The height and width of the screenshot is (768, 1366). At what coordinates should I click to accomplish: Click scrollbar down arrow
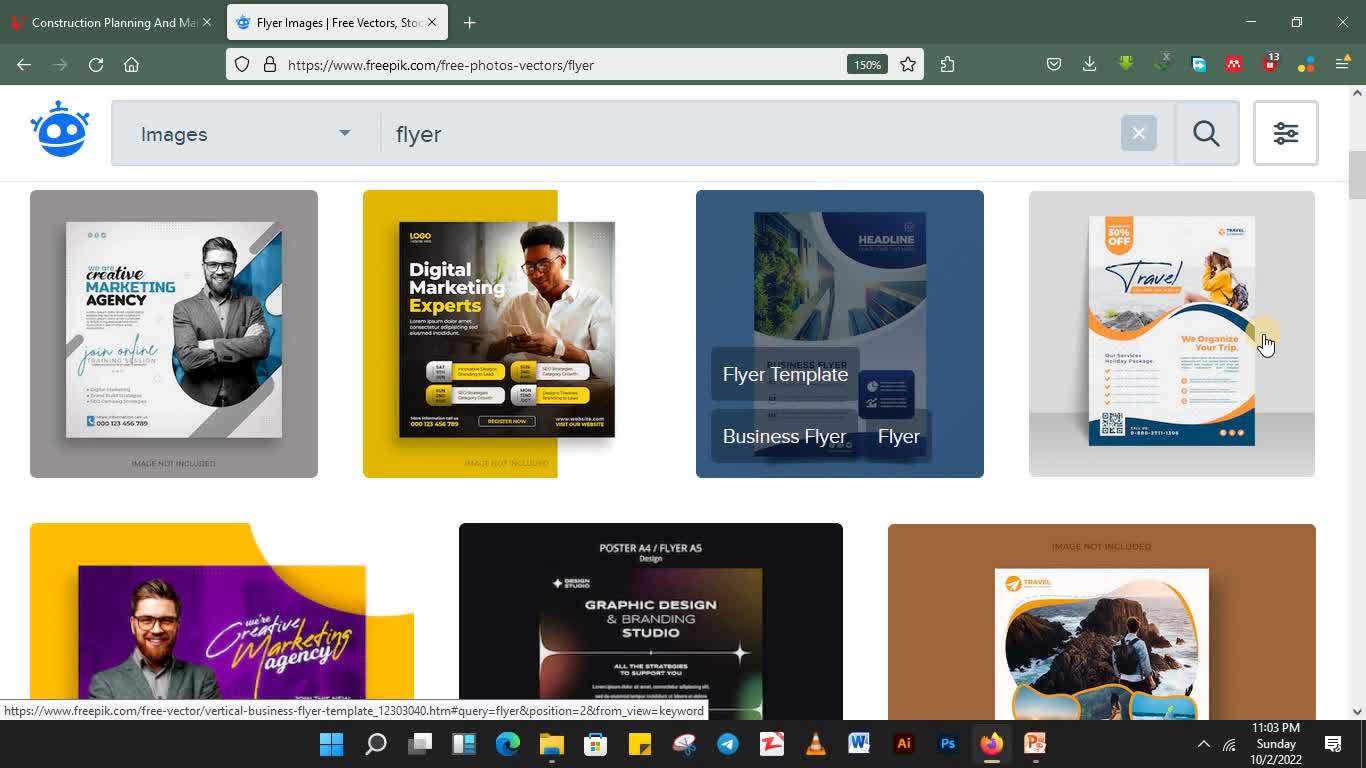1357,712
